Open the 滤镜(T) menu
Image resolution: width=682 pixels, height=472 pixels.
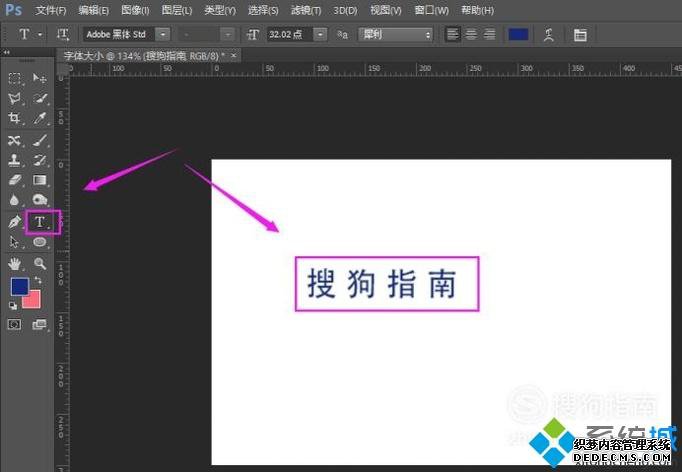306,10
